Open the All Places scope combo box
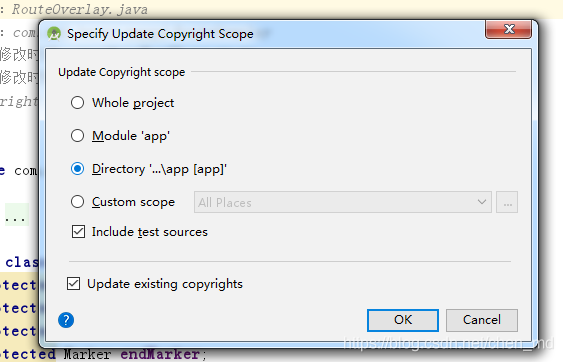Screen dimensions: 563x362 (x=343, y=202)
